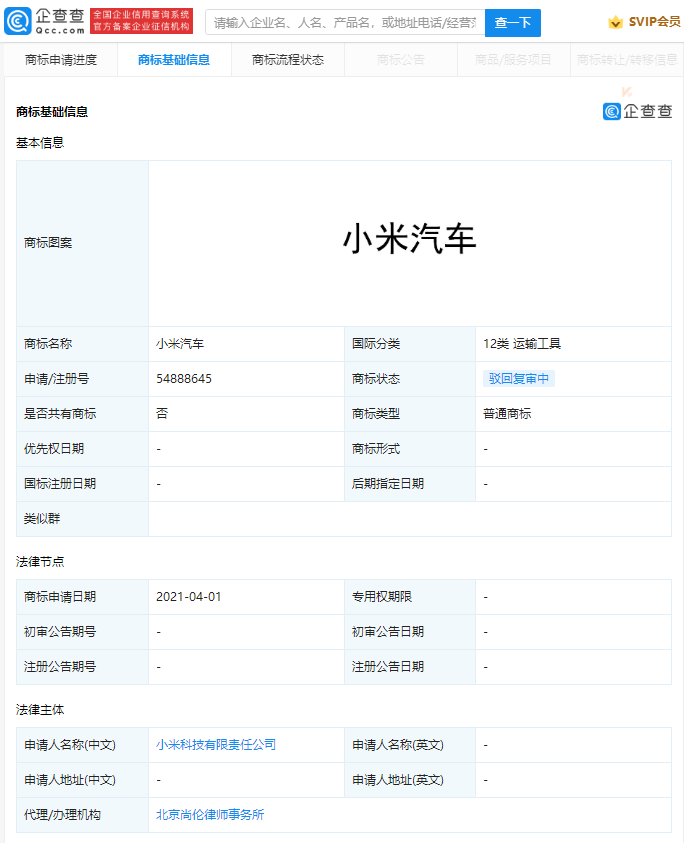Open the 商品/服务项目 tab
Image resolution: width=684 pixels, height=843 pixels.
(x=513, y=60)
